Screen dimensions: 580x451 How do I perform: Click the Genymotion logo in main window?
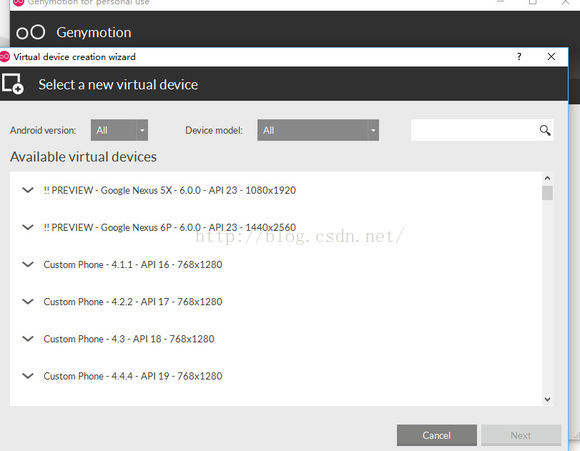(31, 32)
